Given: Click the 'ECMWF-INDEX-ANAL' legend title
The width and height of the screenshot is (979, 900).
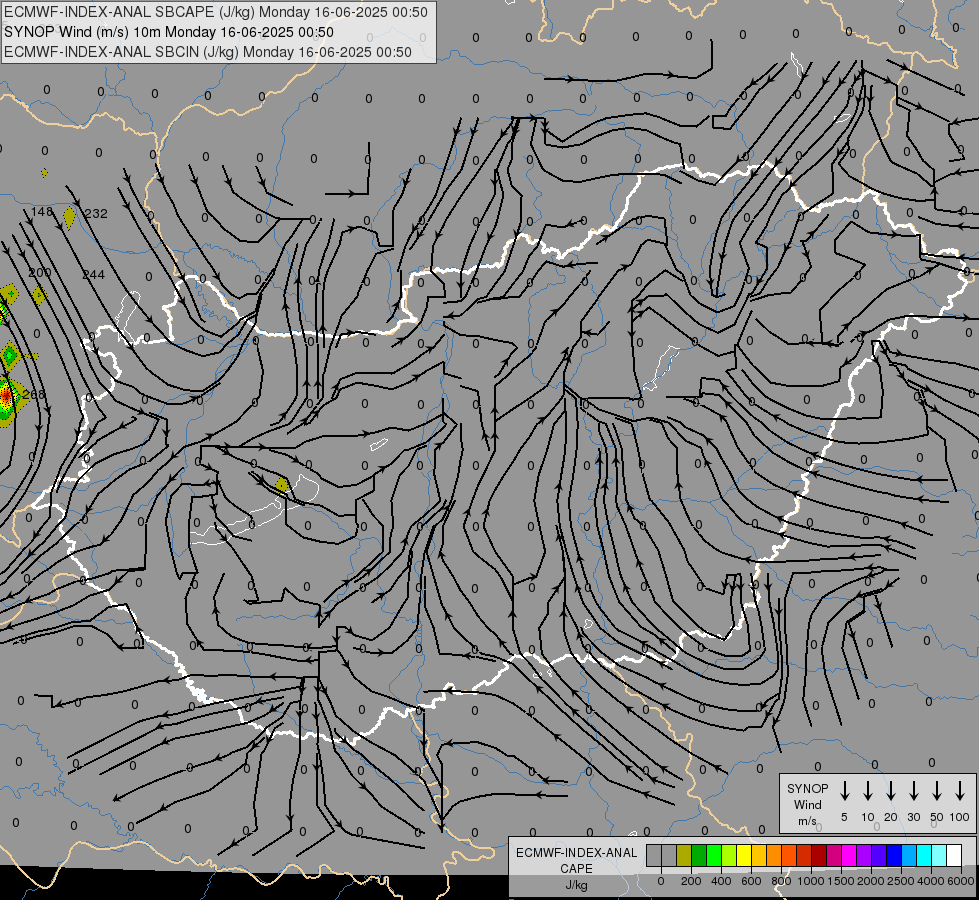Looking at the screenshot, I should (x=576, y=853).
